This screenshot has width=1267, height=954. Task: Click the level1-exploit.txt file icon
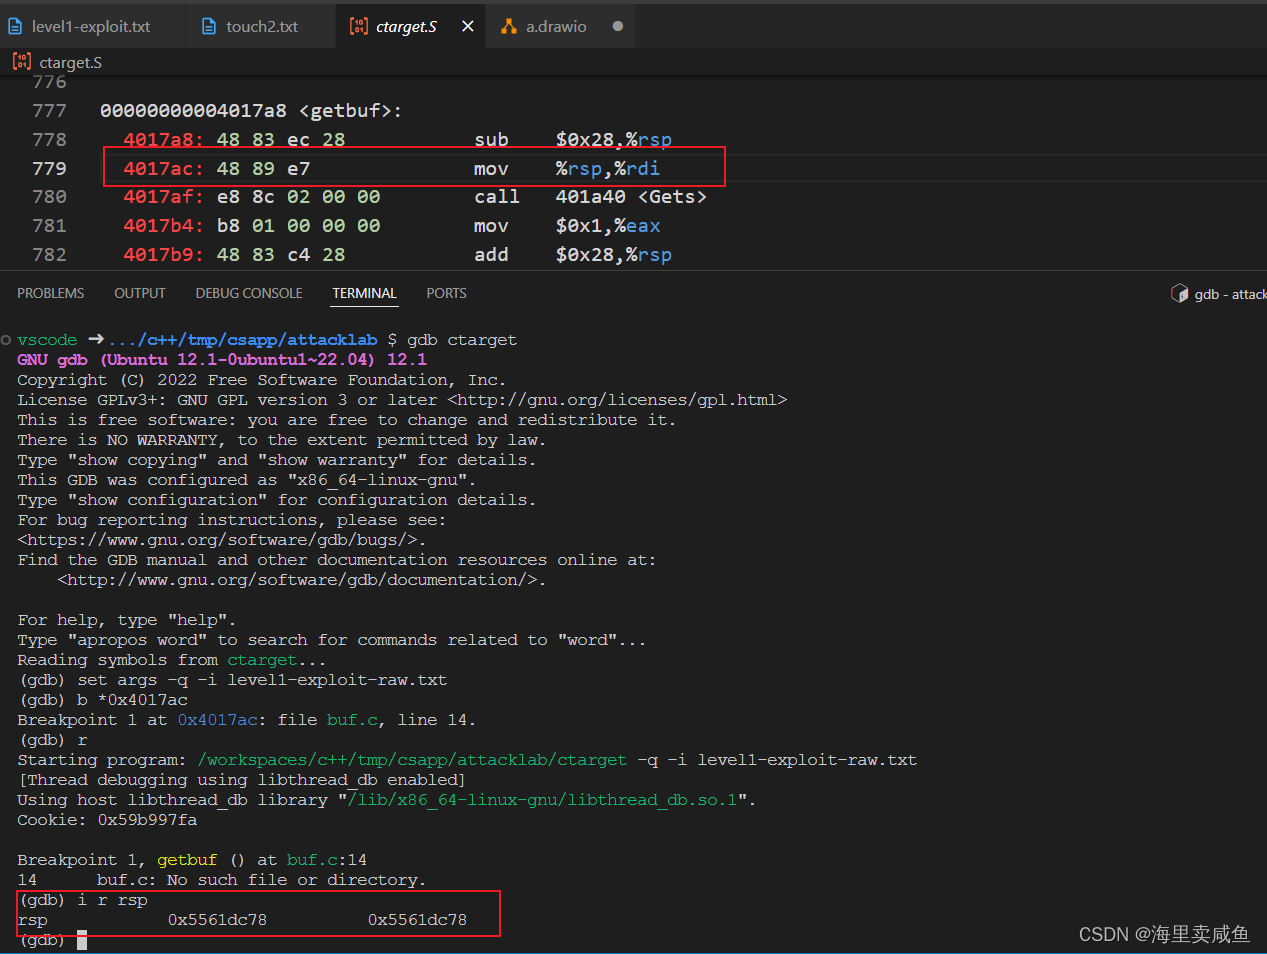pyautogui.click(x=16, y=26)
